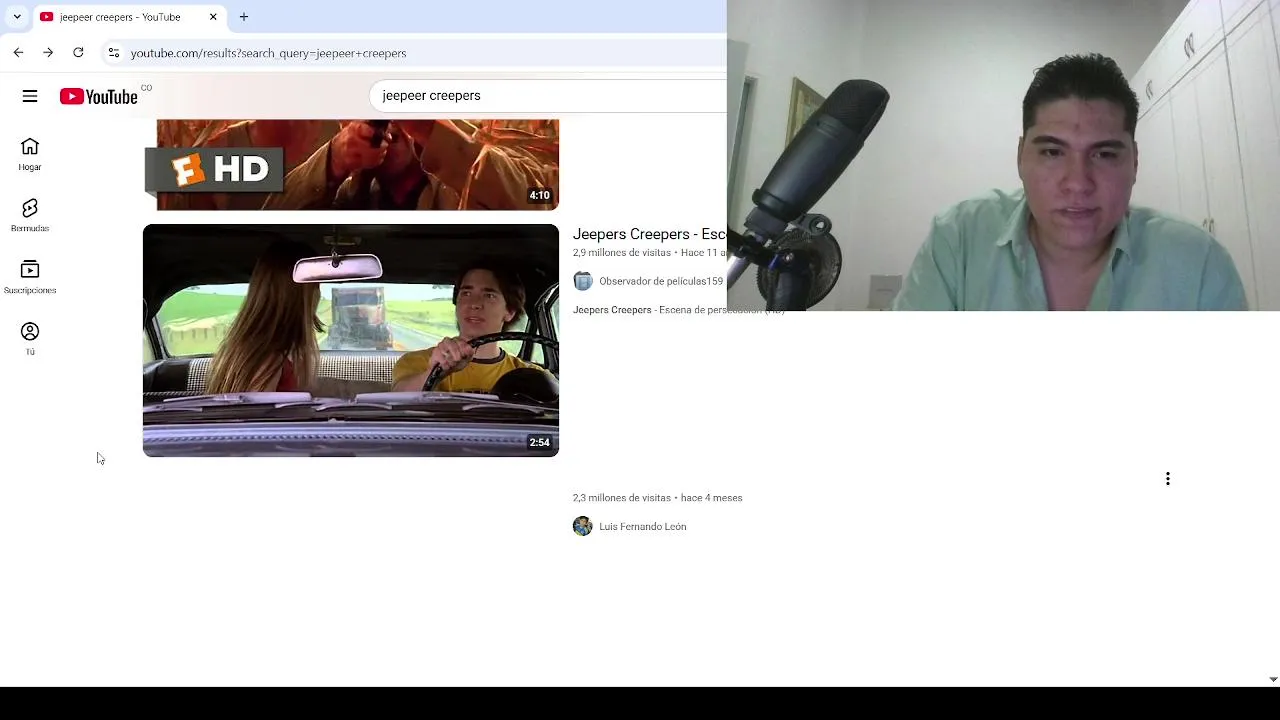Open Suscripciones in the sidebar
Viewport: 1280px width, 720px height.
[30, 277]
